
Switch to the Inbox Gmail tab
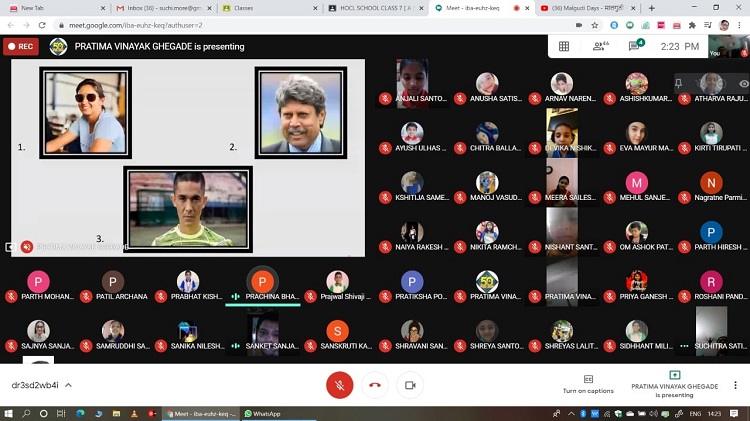(x=160, y=7)
